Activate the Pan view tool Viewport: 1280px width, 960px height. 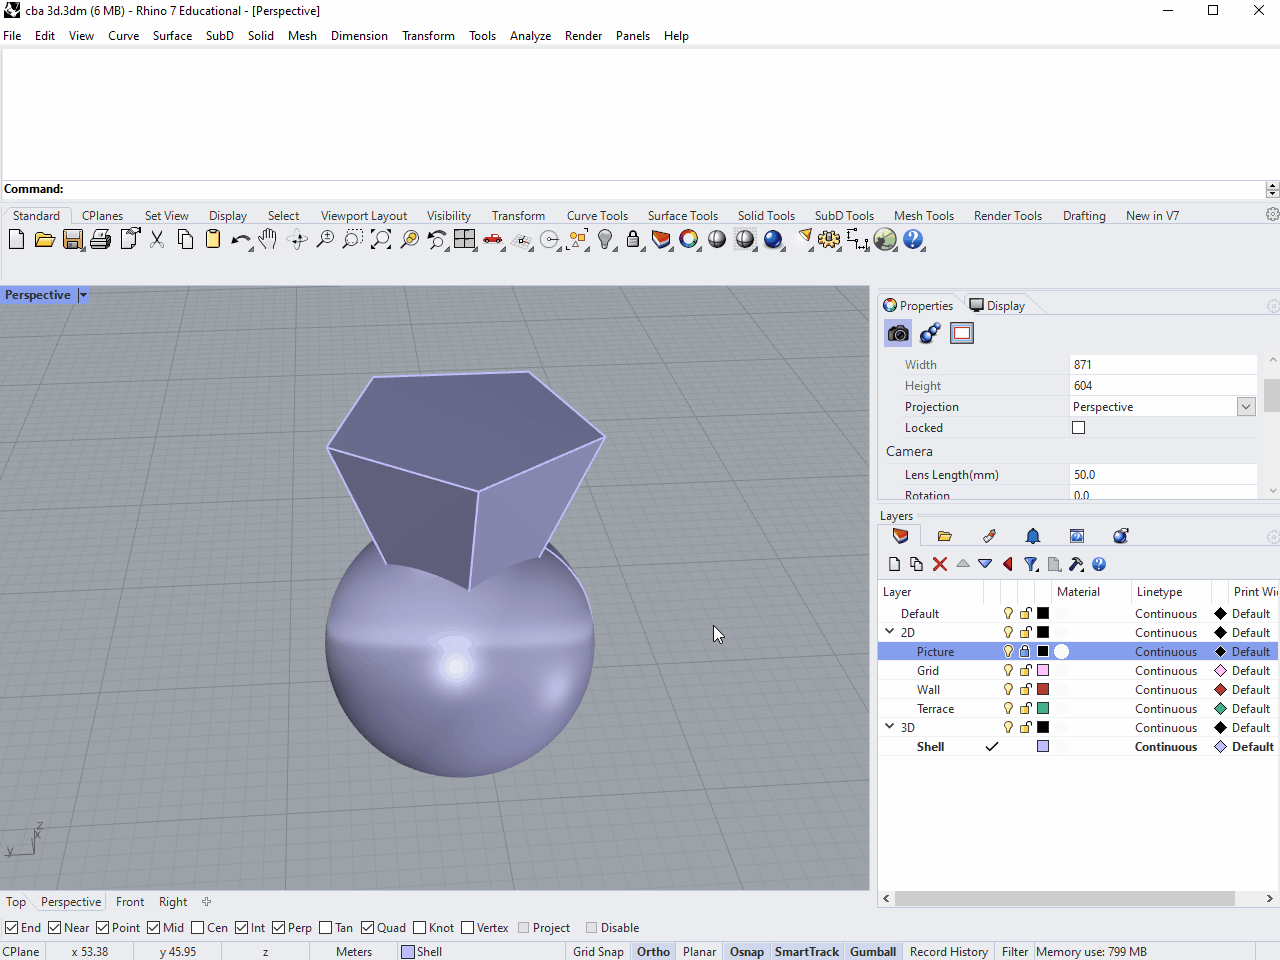[267, 240]
